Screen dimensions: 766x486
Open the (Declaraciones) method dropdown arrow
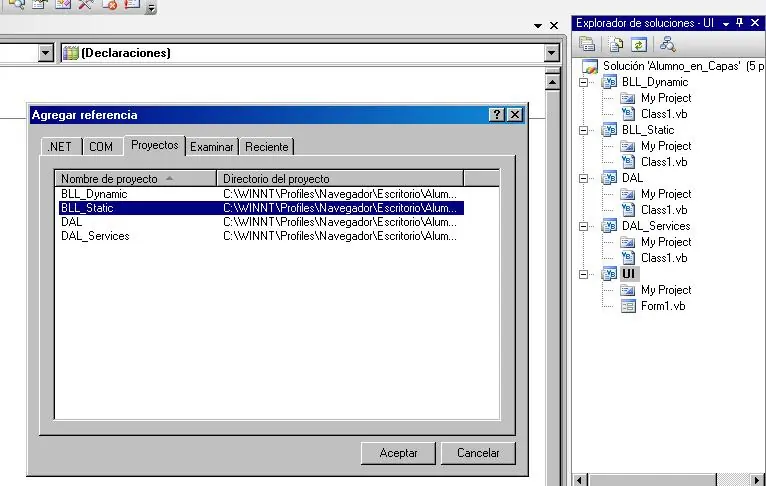(x=552, y=53)
